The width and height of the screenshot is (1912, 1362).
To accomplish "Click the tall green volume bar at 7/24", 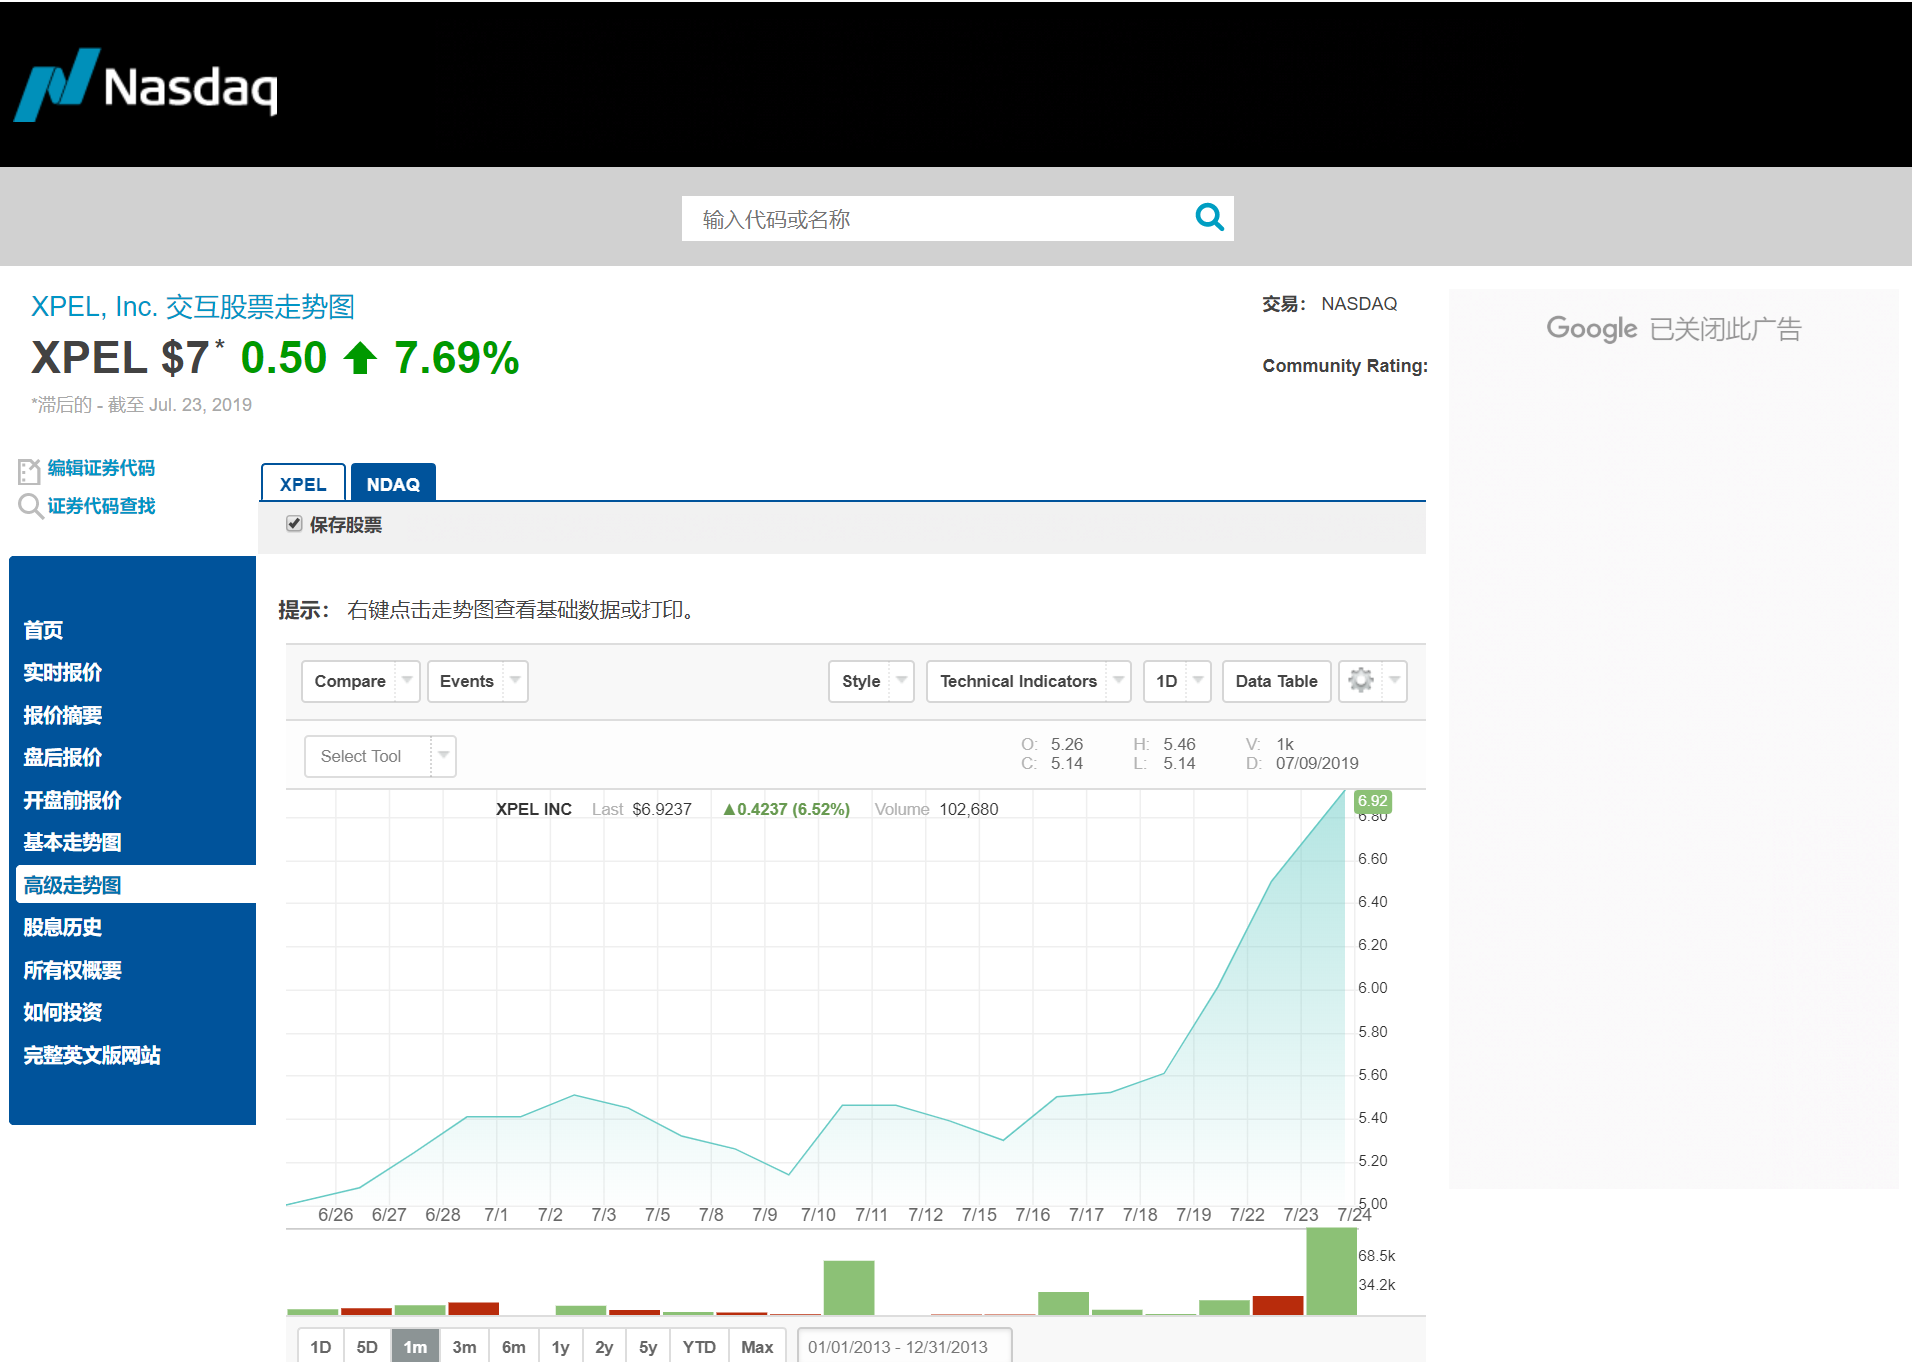I will point(1331,1271).
